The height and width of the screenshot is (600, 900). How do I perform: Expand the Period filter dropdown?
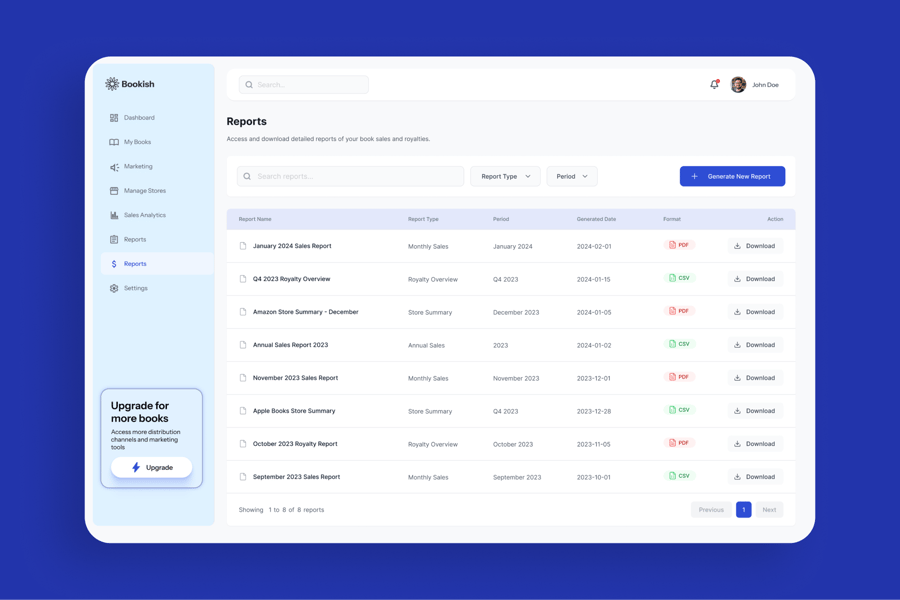click(572, 176)
